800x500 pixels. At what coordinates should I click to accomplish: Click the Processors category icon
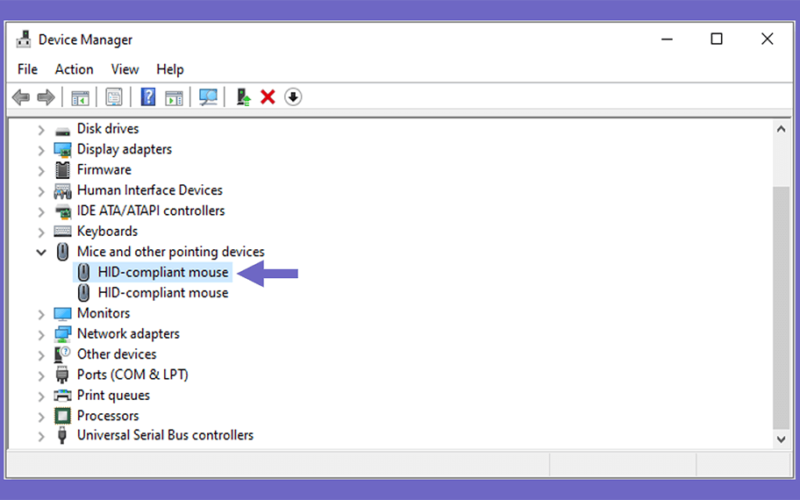pyautogui.click(x=63, y=416)
